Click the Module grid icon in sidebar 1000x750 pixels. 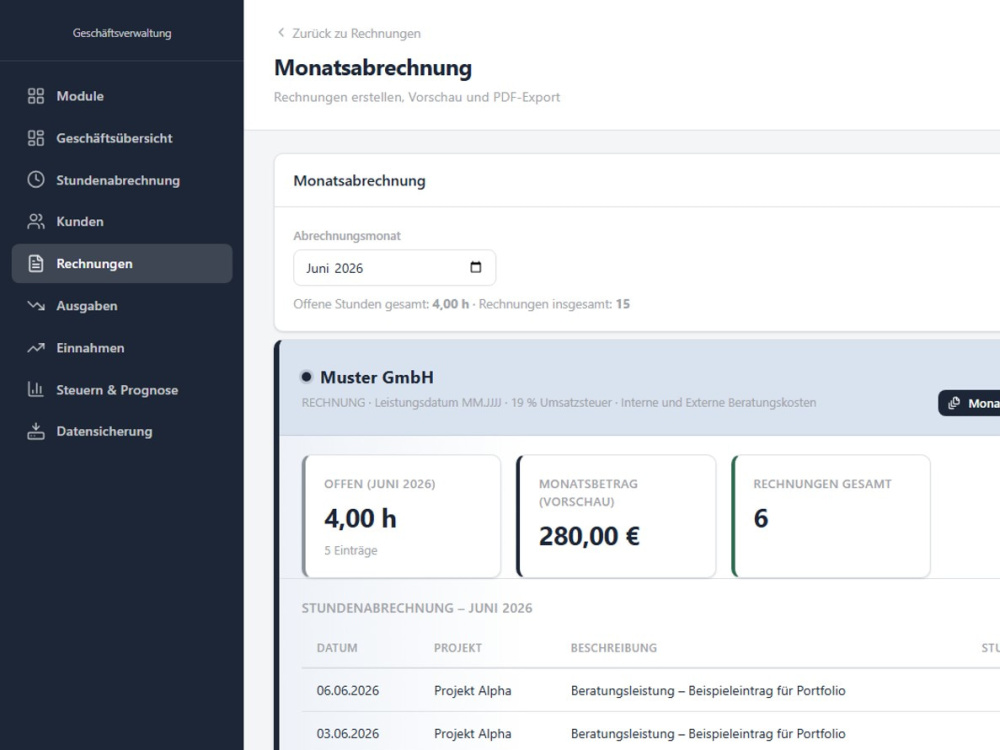[36, 96]
